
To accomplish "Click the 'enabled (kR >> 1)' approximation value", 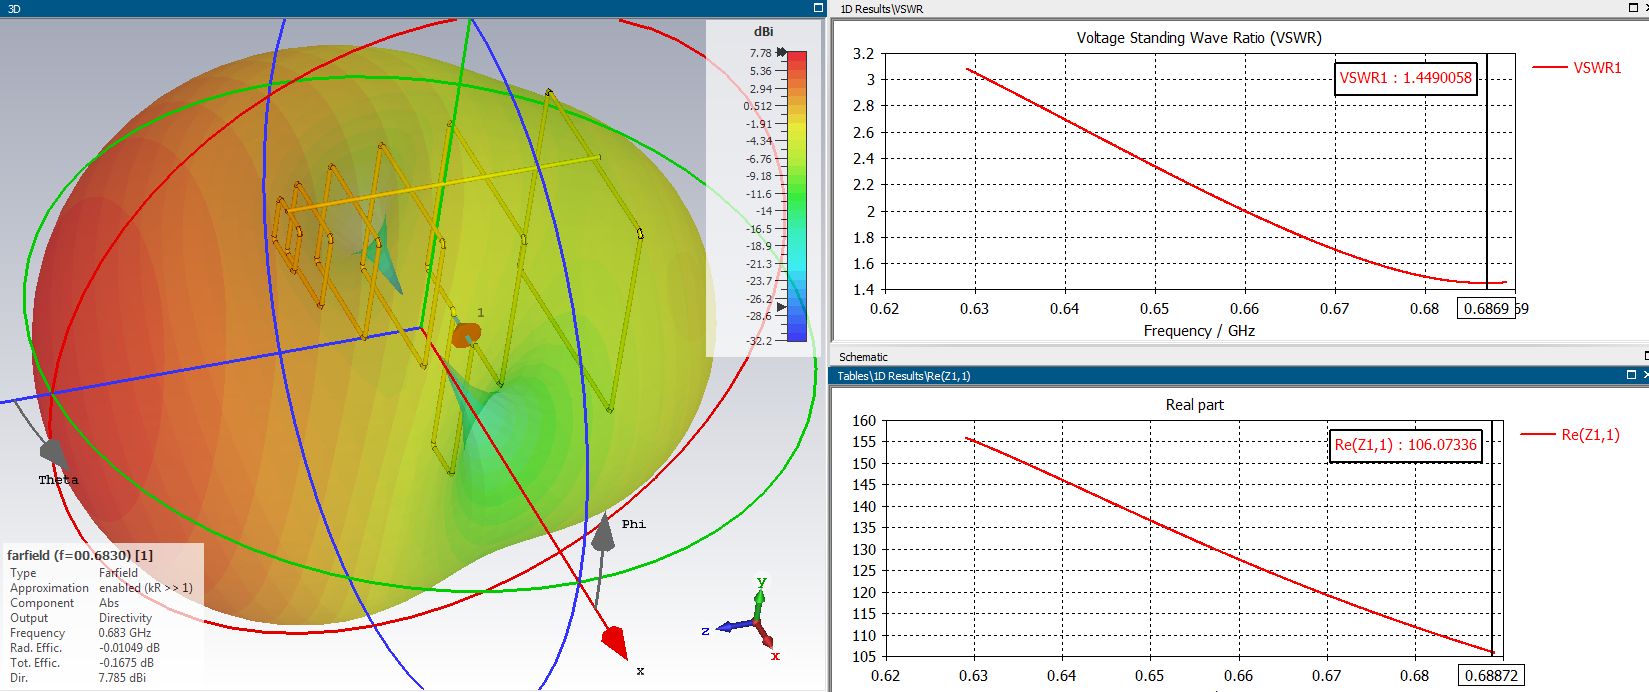I will click(146, 588).
